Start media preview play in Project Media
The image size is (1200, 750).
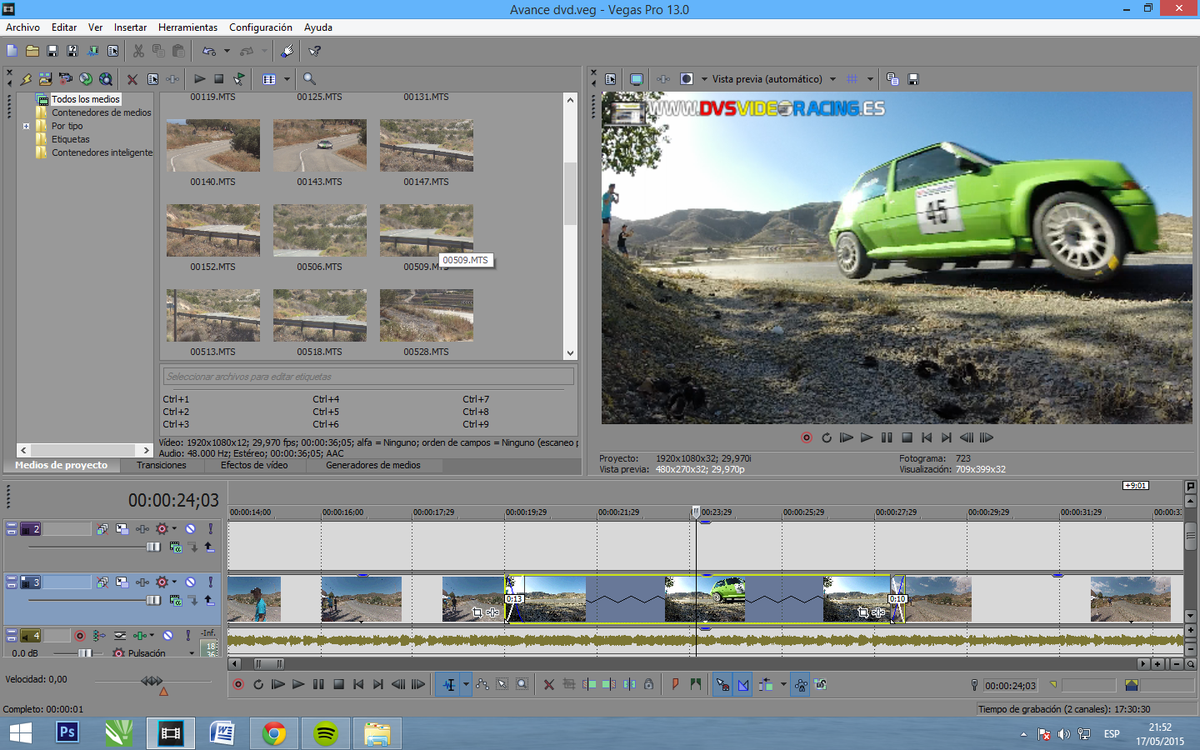[199, 78]
